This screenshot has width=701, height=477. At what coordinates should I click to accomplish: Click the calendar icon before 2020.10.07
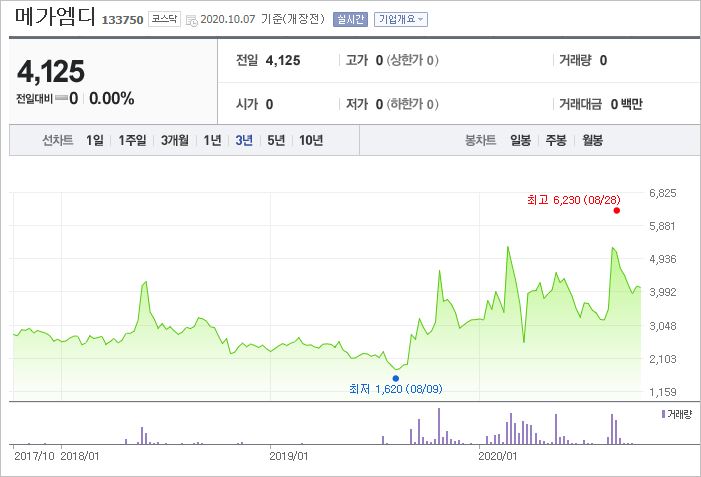click(x=191, y=20)
